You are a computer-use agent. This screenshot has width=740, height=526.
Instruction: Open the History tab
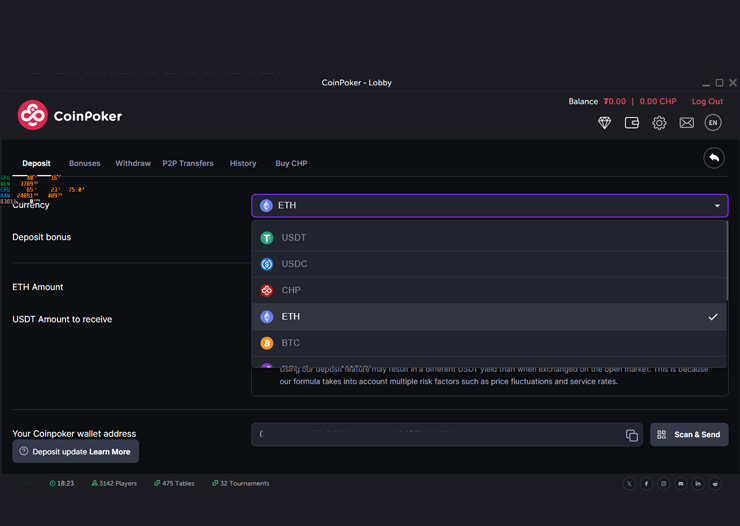click(x=243, y=163)
